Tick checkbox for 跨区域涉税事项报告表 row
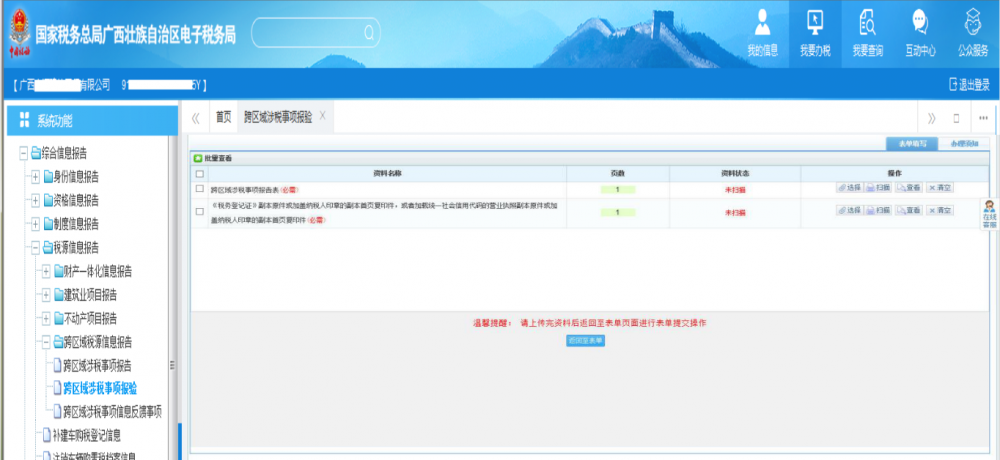 pos(200,188)
